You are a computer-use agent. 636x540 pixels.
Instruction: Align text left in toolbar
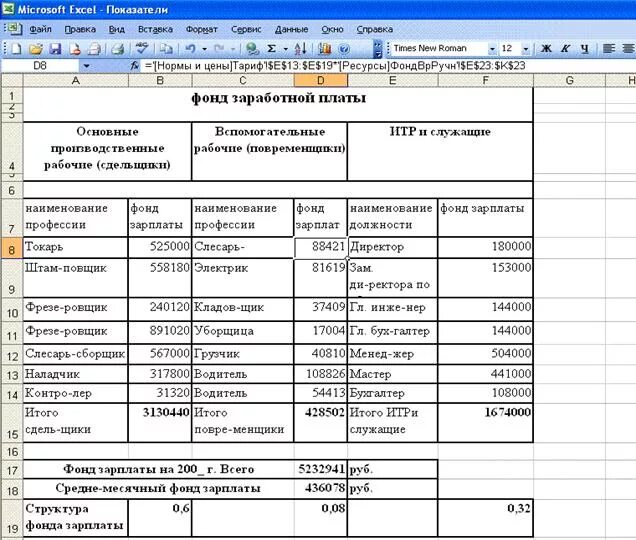coord(608,49)
